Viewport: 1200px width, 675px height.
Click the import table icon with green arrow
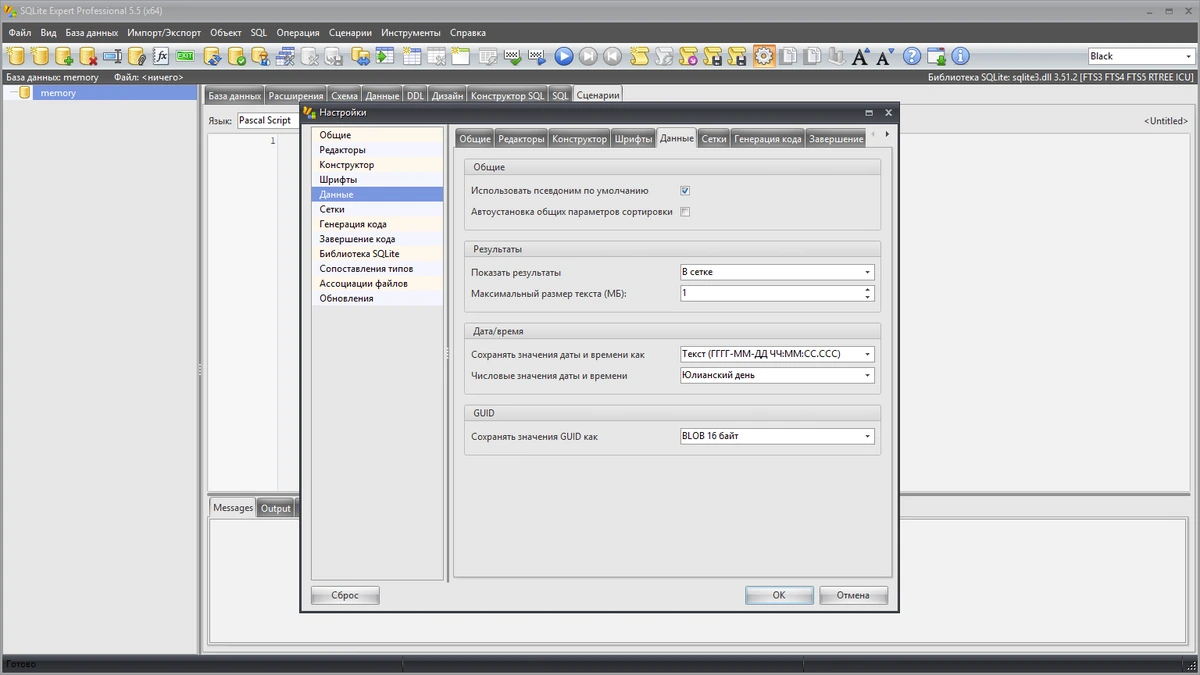tap(384, 56)
